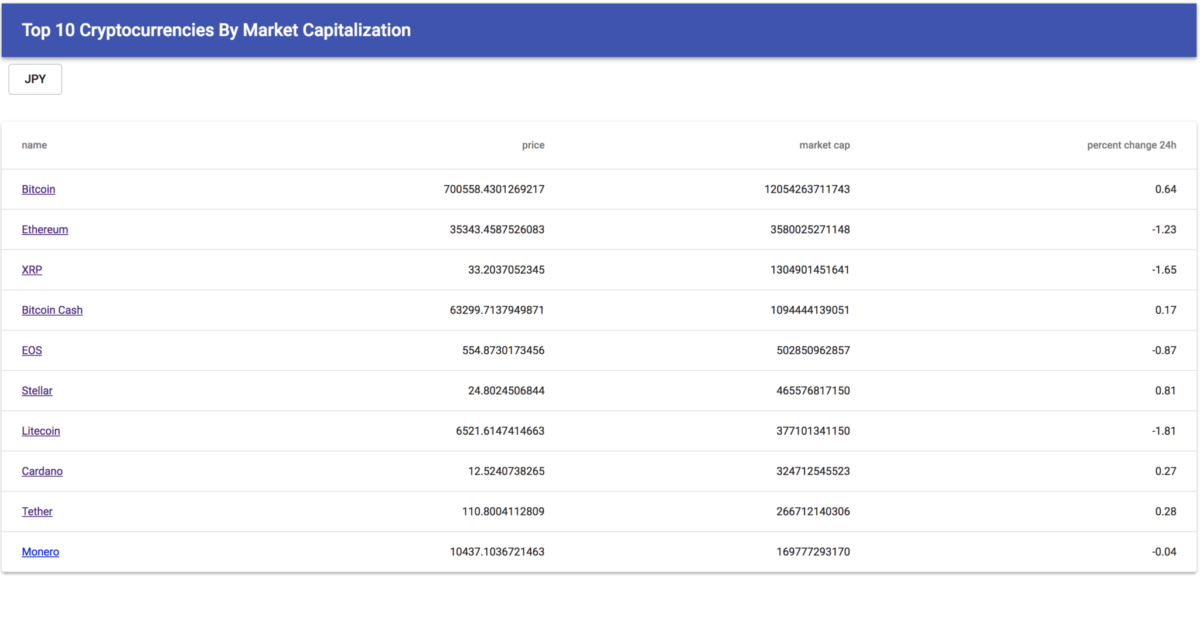The width and height of the screenshot is (1200, 642).
Task: Open the Cardano link
Action: [x=42, y=471]
